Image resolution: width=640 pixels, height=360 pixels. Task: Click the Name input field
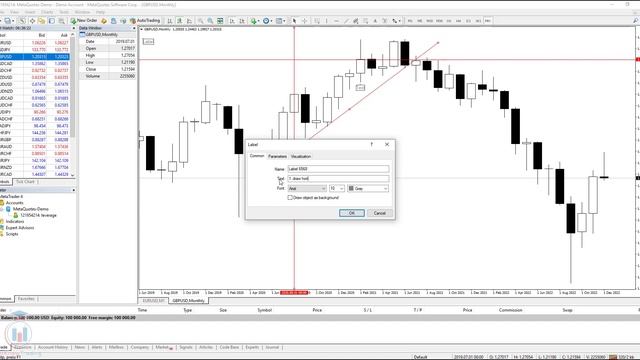pyautogui.click(x=338, y=169)
